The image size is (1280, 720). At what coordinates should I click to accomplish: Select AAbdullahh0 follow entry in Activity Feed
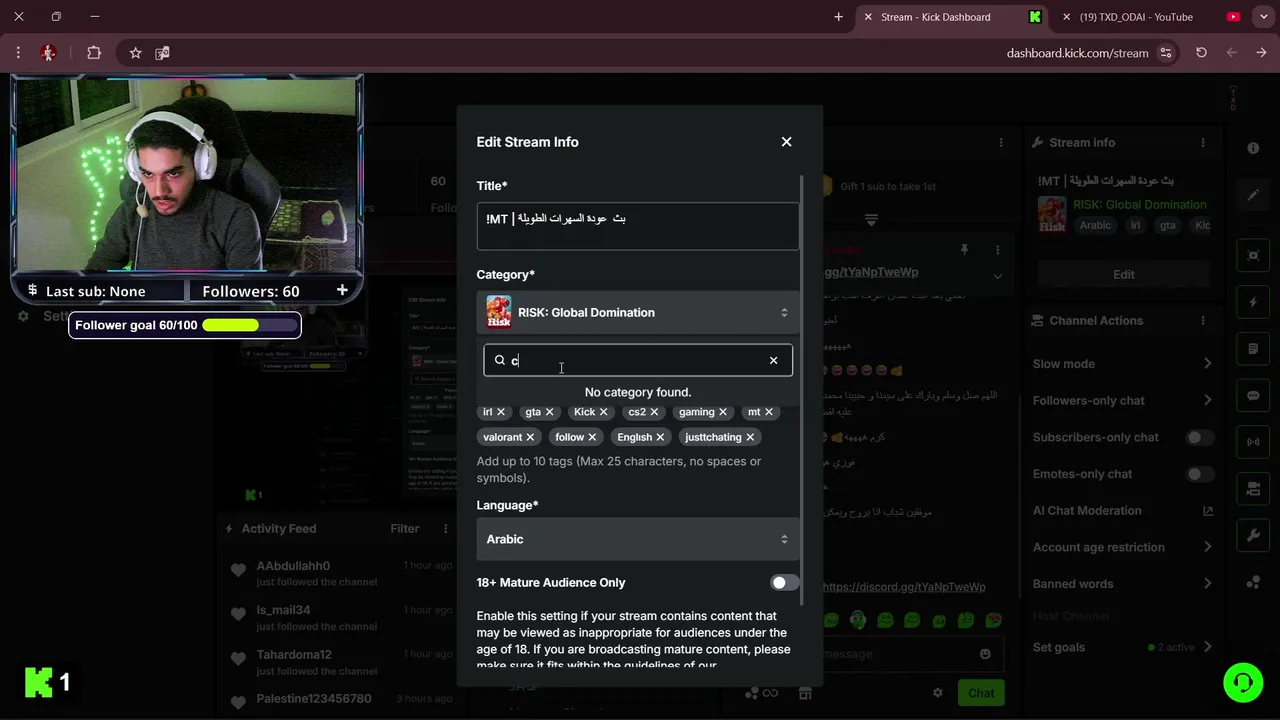(x=340, y=573)
